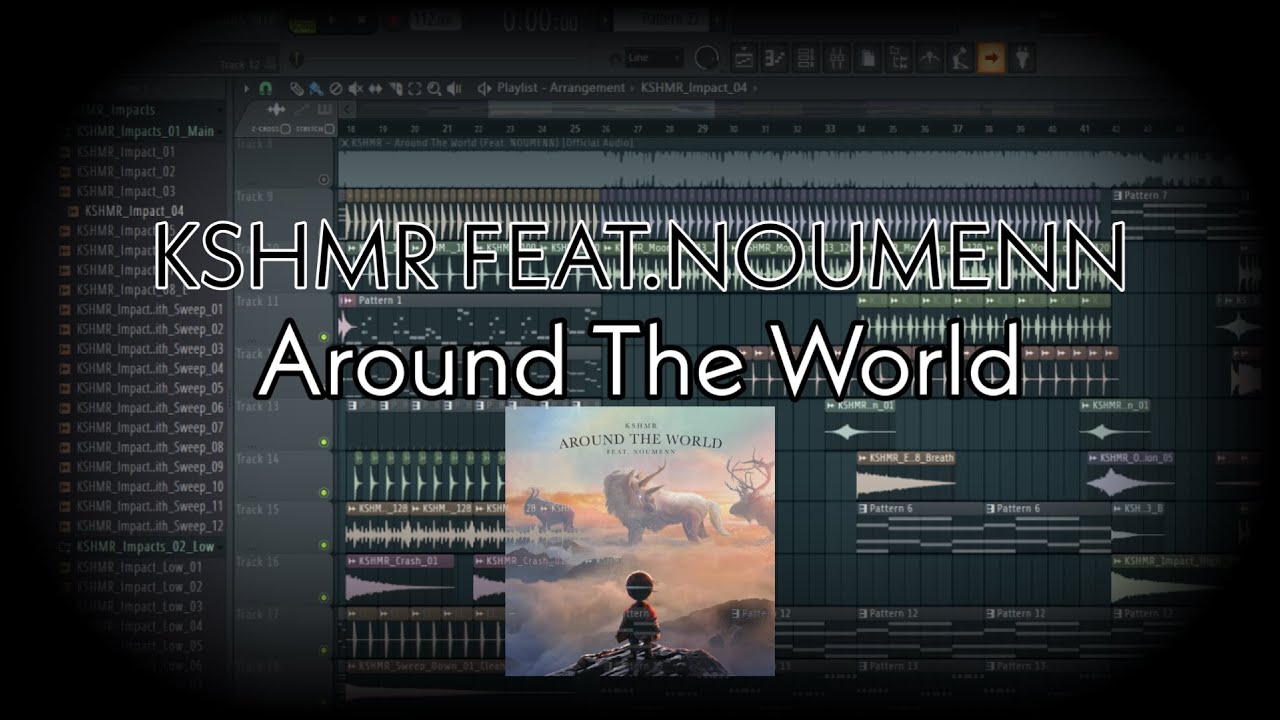Open the Mixer view icon

click(x=836, y=59)
